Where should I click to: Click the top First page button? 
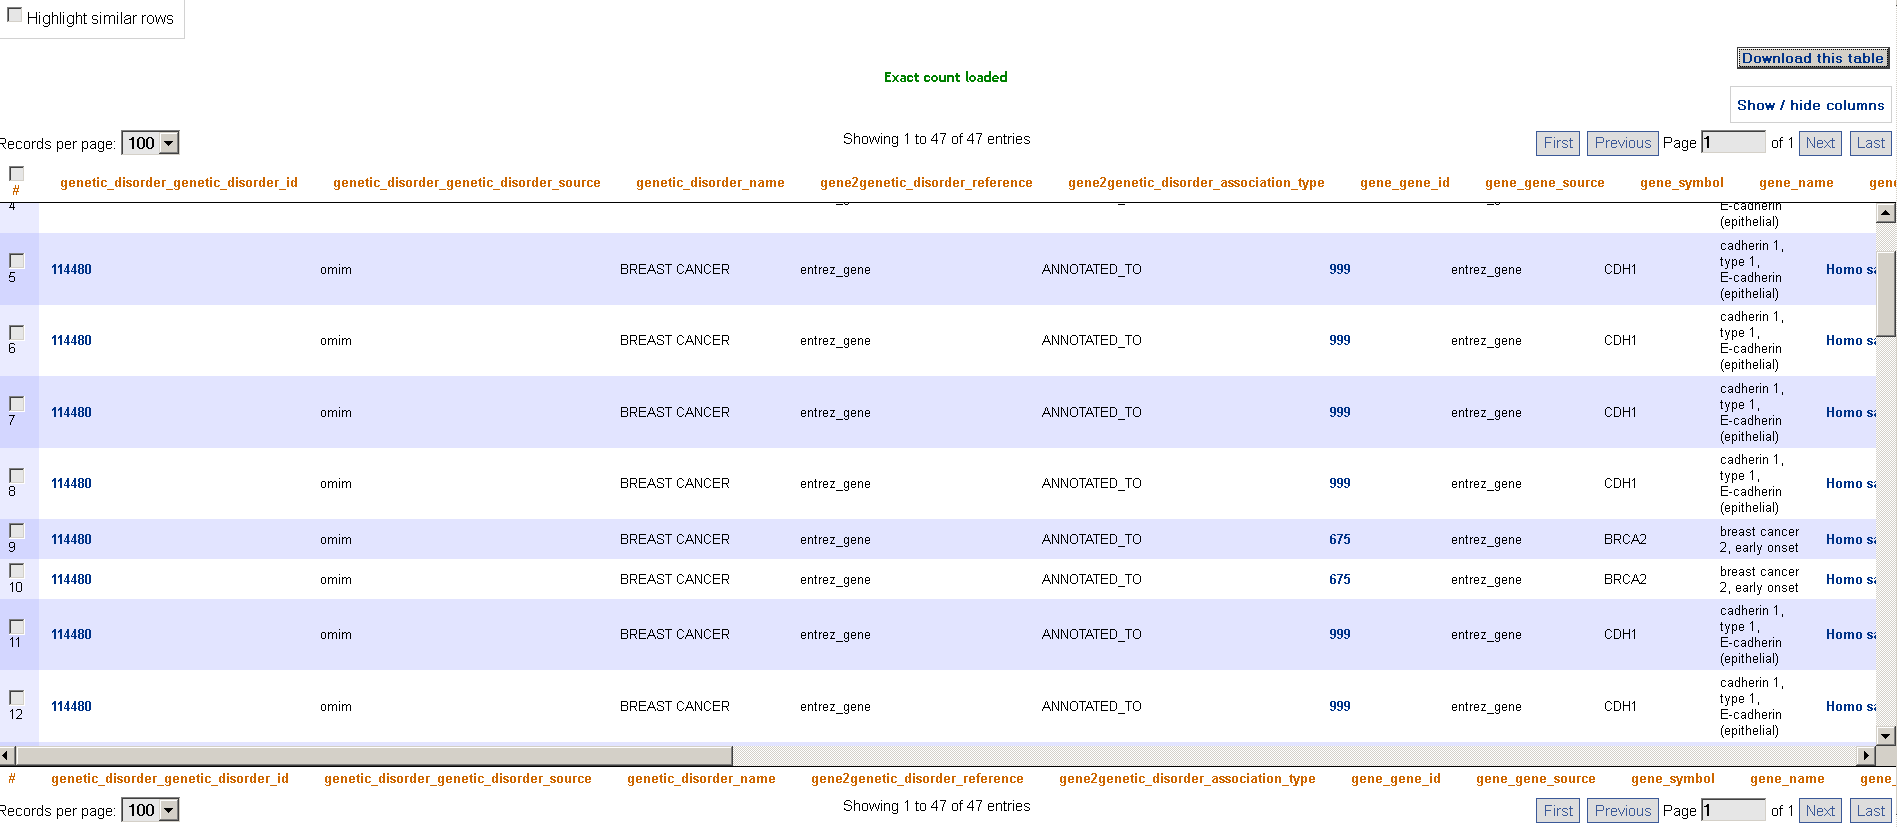pos(1558,143)
